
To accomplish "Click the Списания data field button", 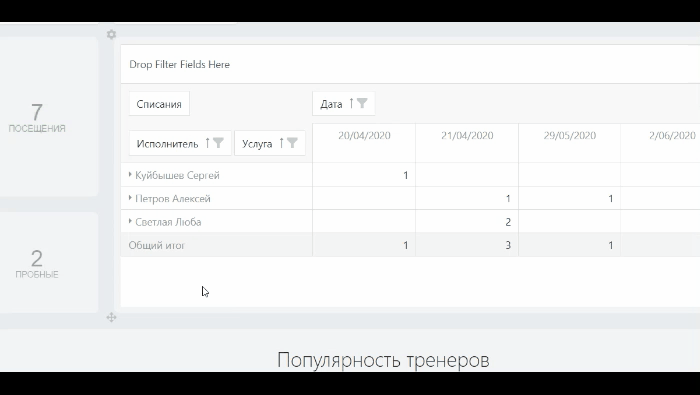I will 159,104.
